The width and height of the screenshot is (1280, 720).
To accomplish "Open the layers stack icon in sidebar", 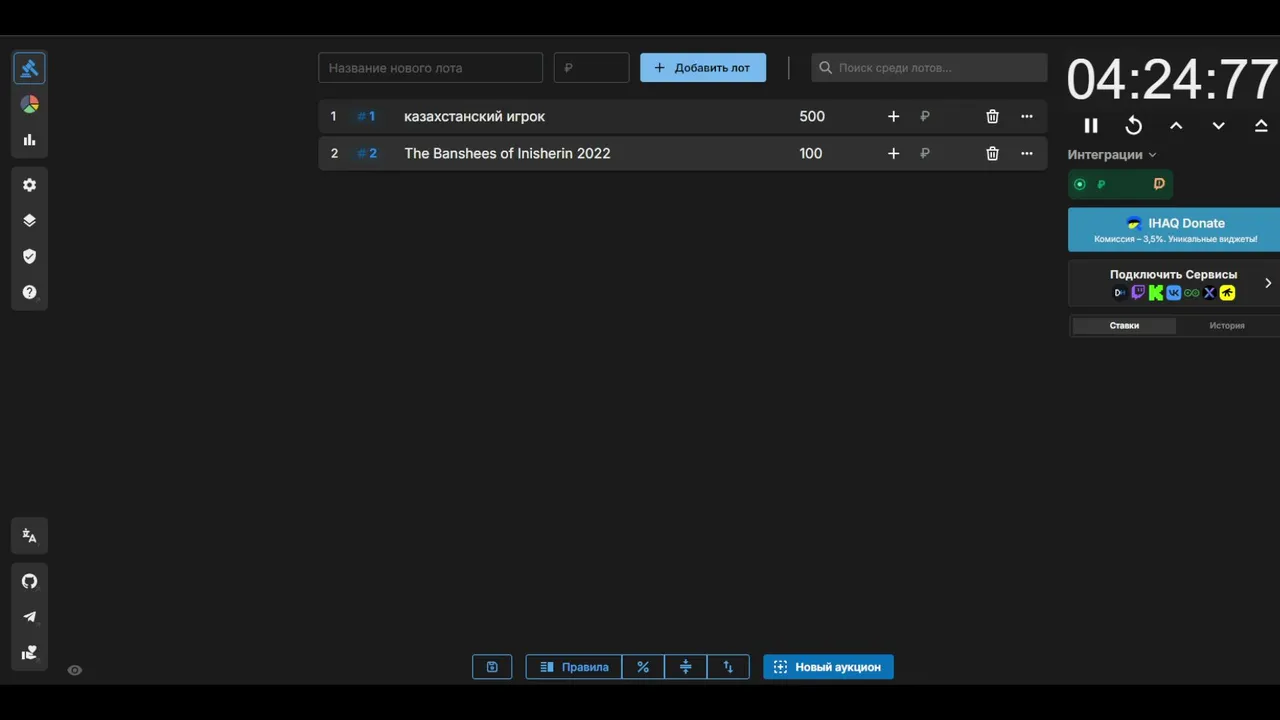I will pos(29,221).
